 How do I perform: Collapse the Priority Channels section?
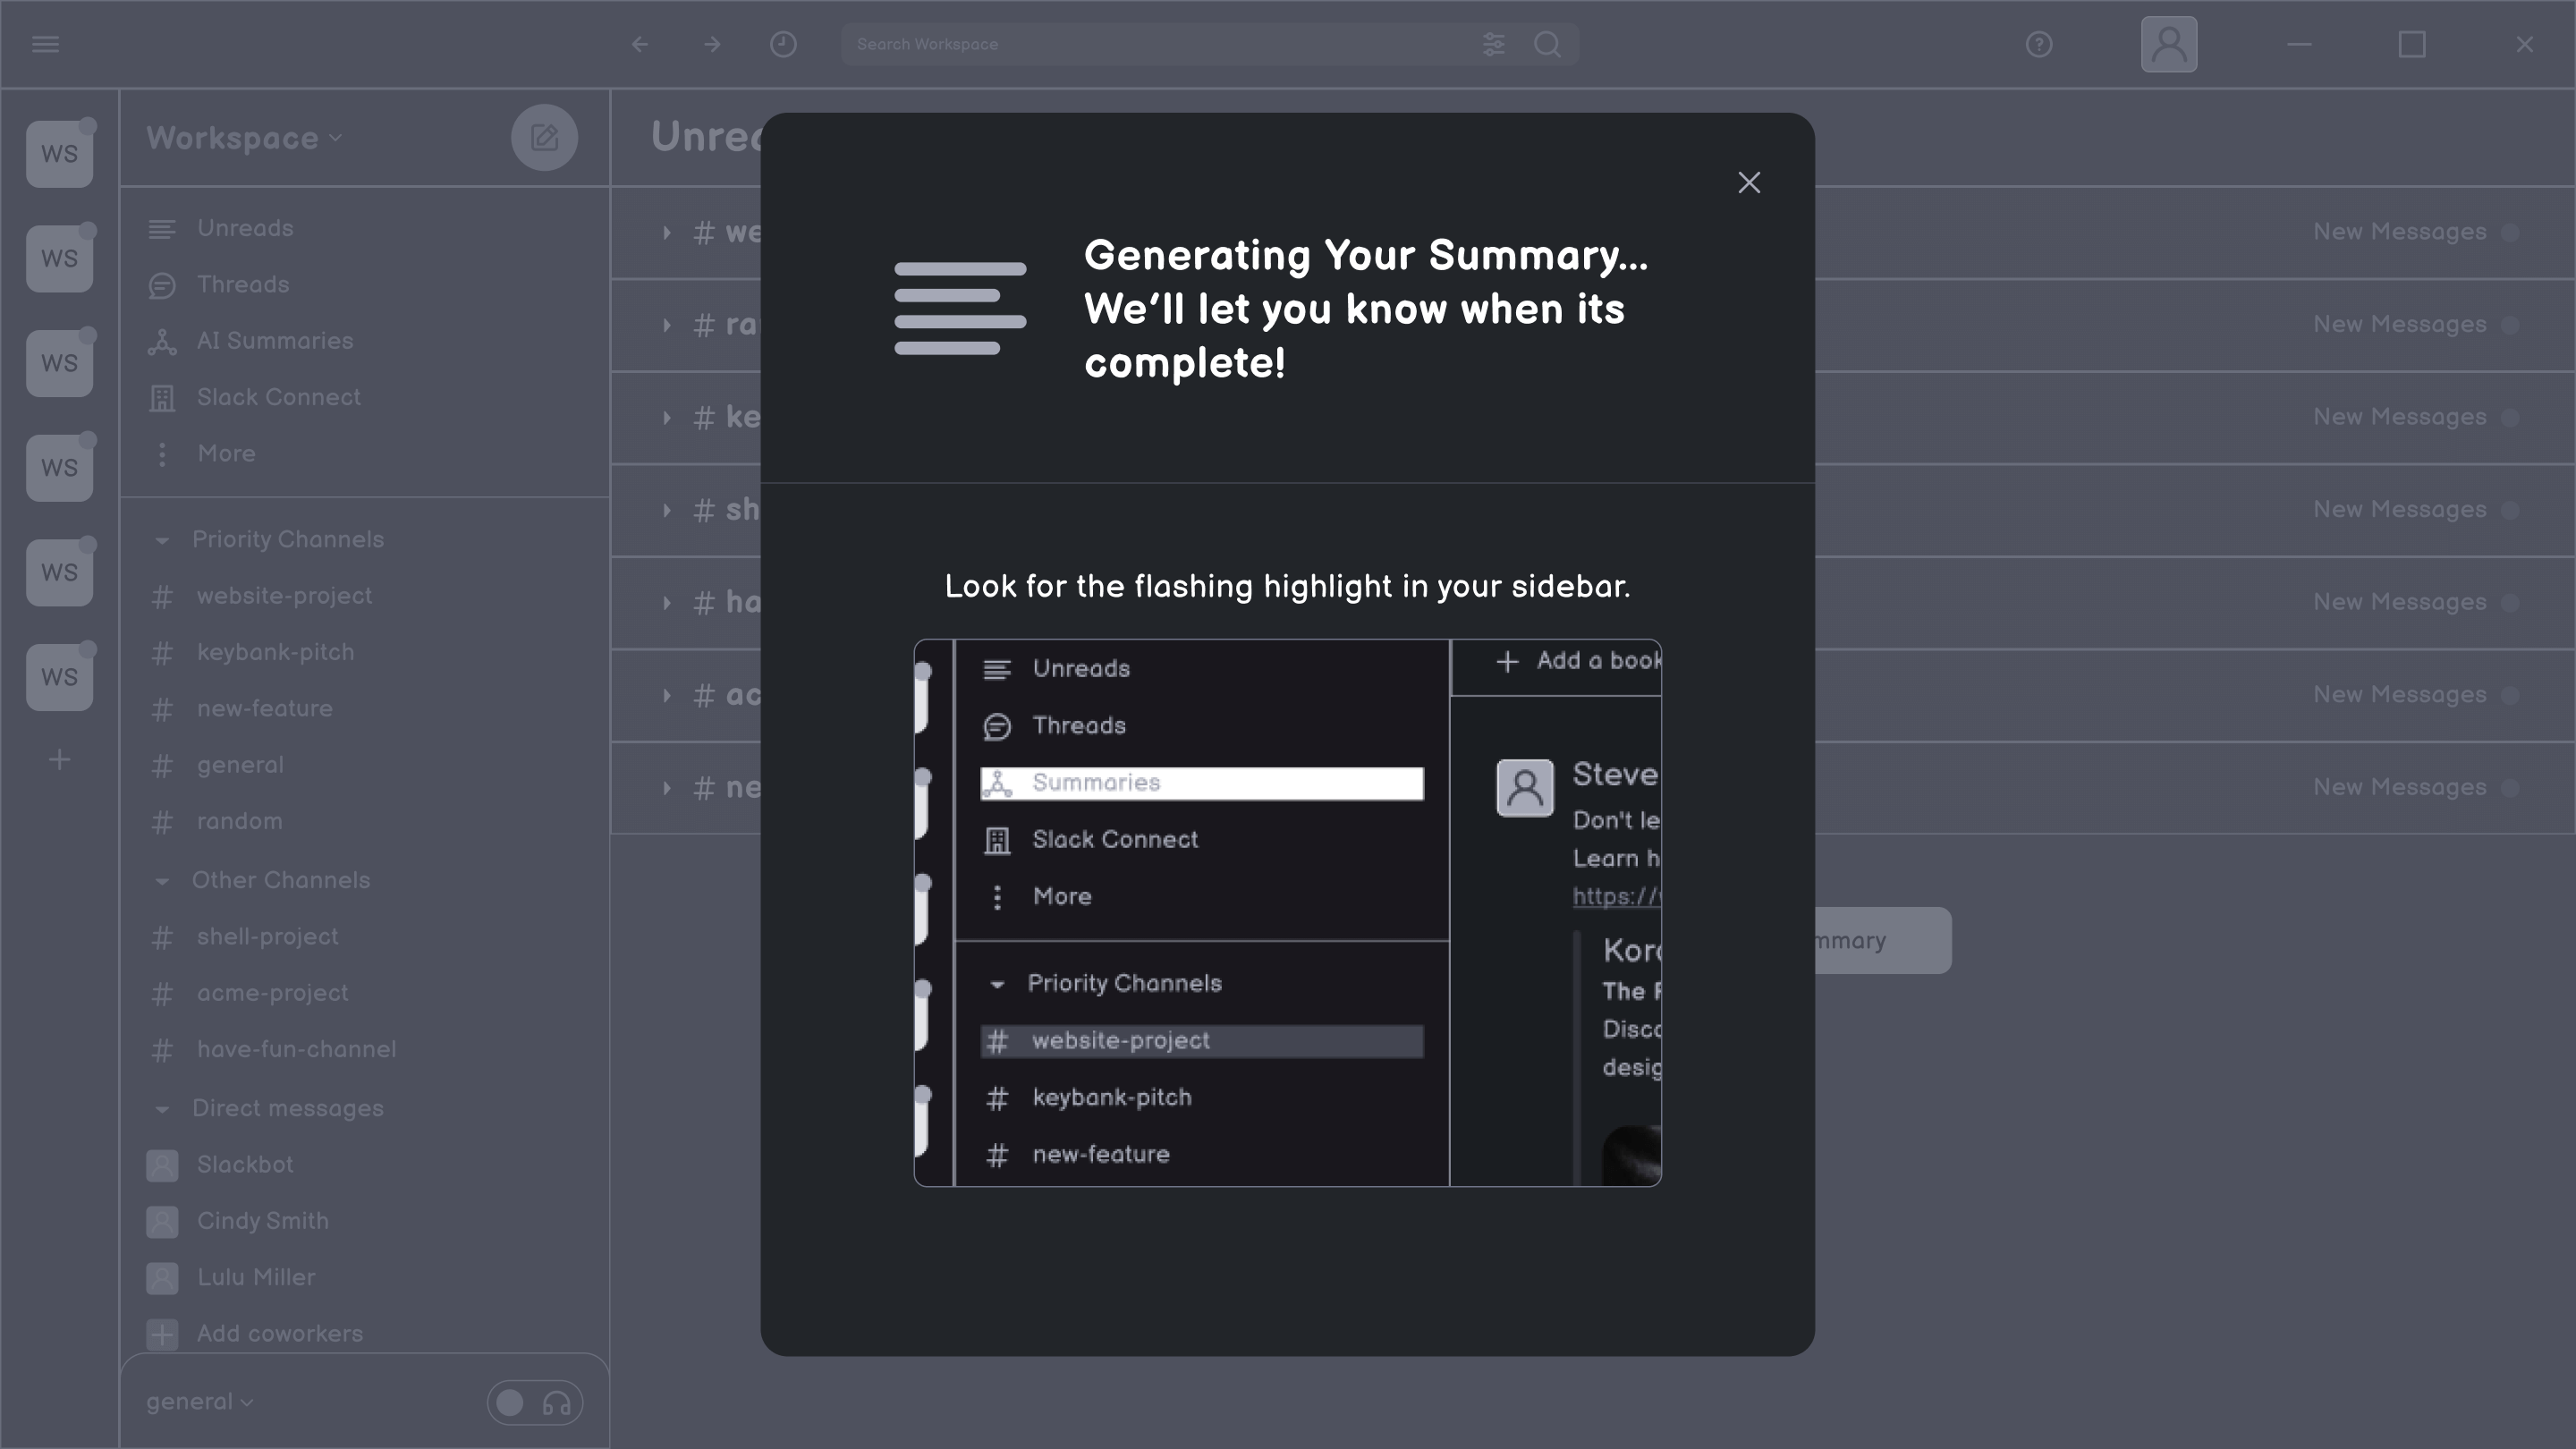tap(162, 540)
